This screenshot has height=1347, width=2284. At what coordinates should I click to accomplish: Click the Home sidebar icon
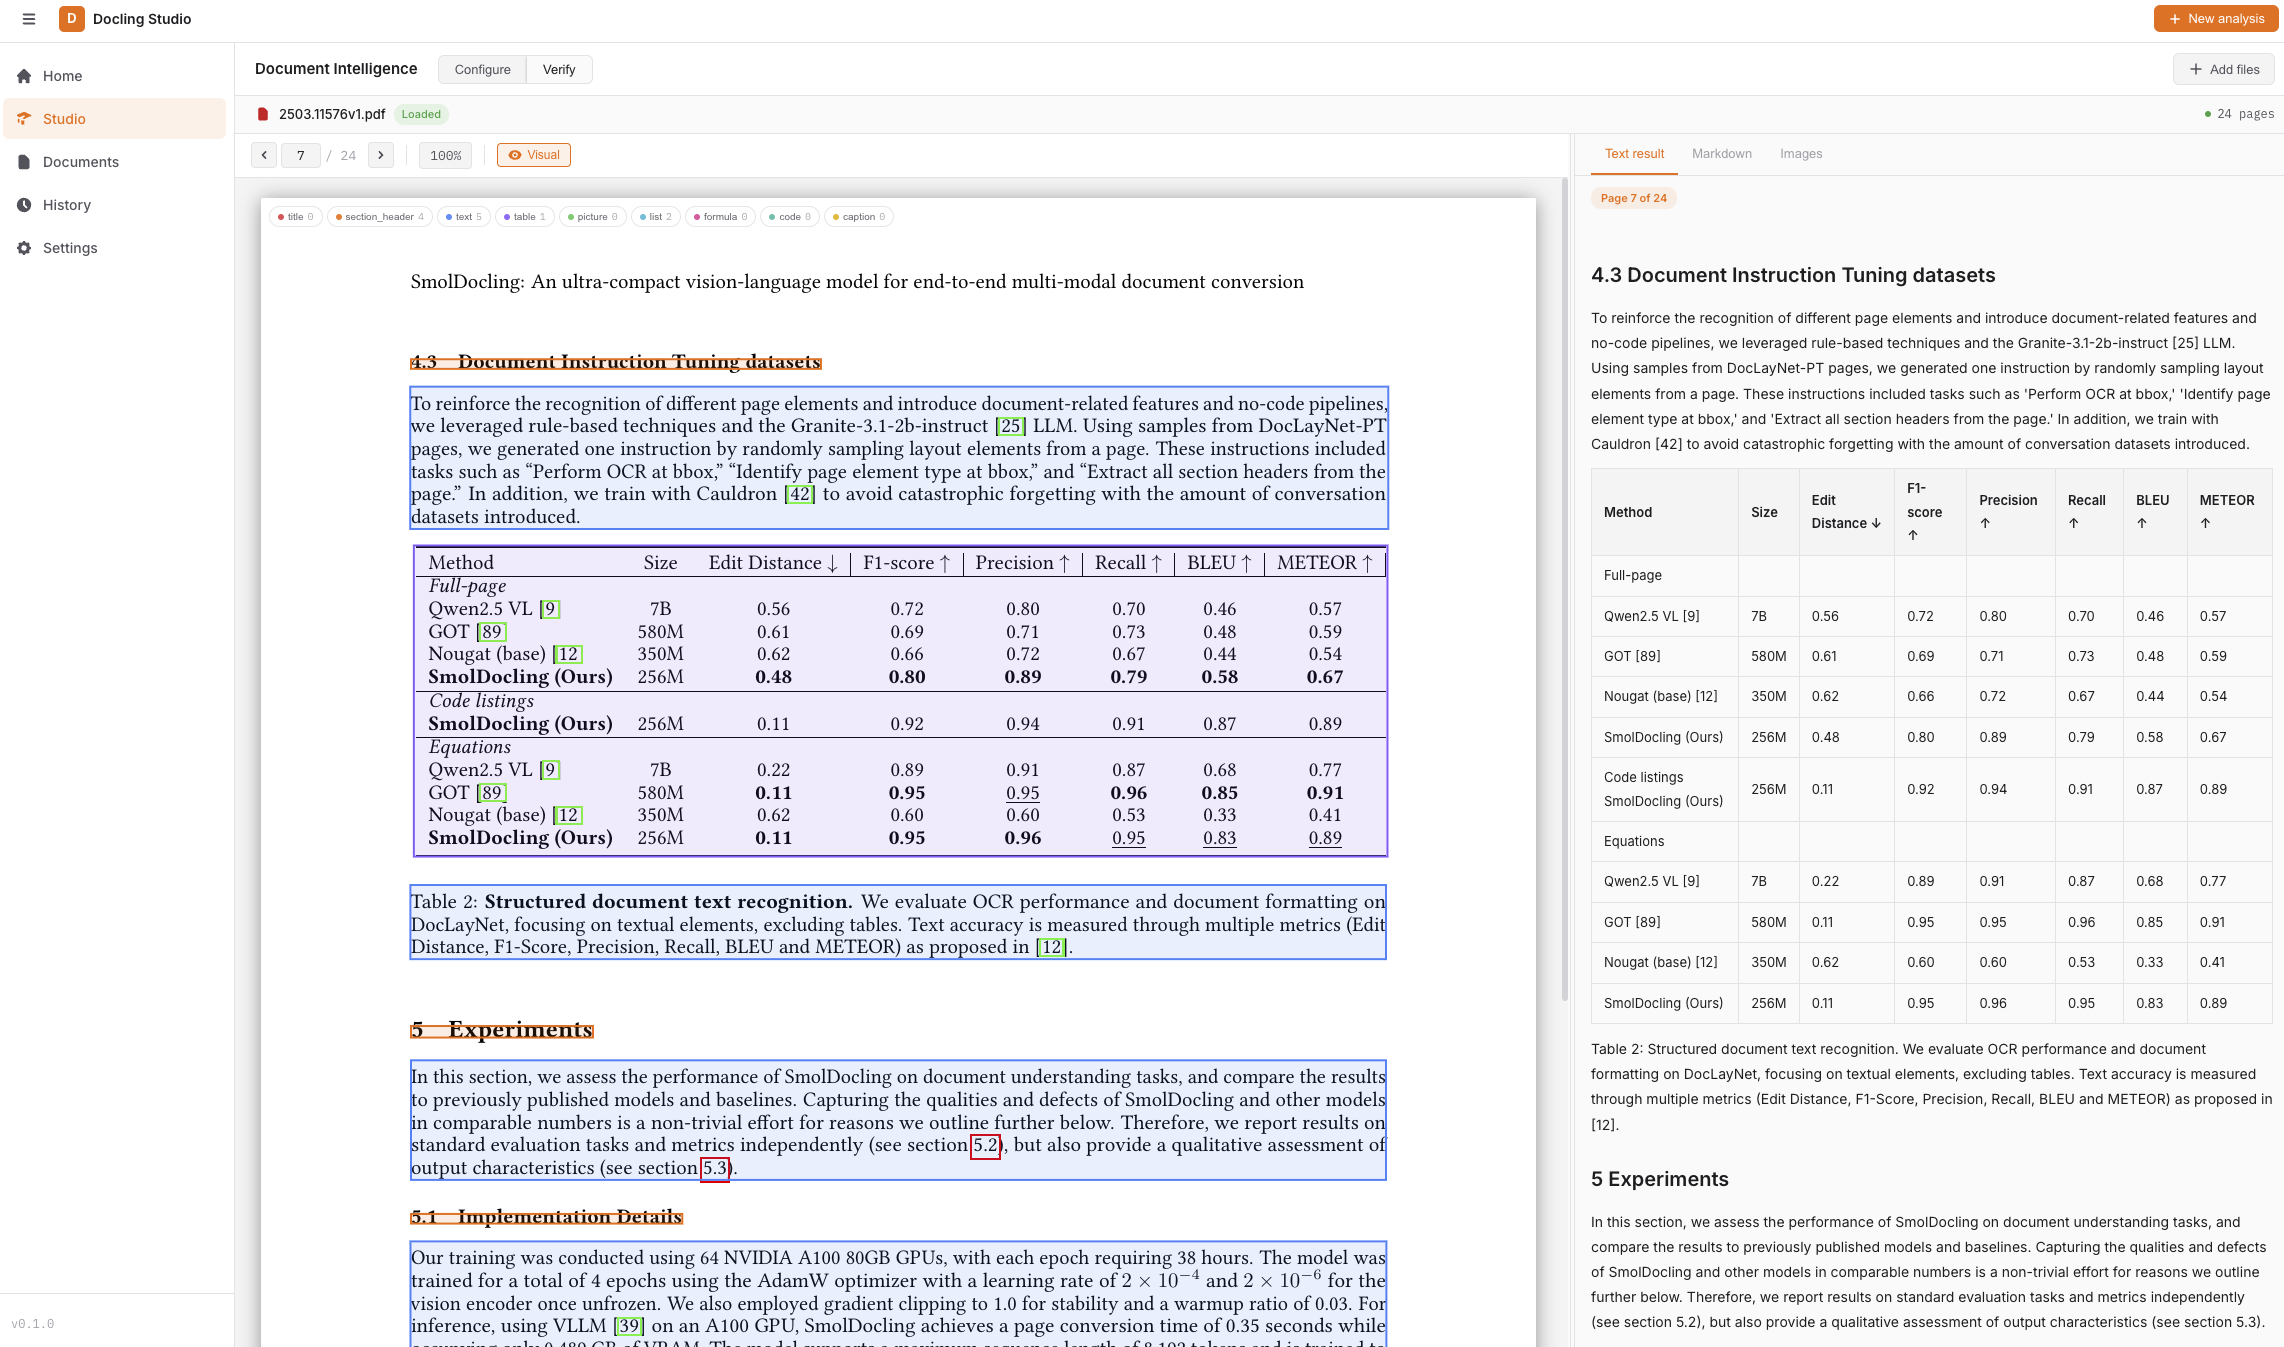point(24,76)
